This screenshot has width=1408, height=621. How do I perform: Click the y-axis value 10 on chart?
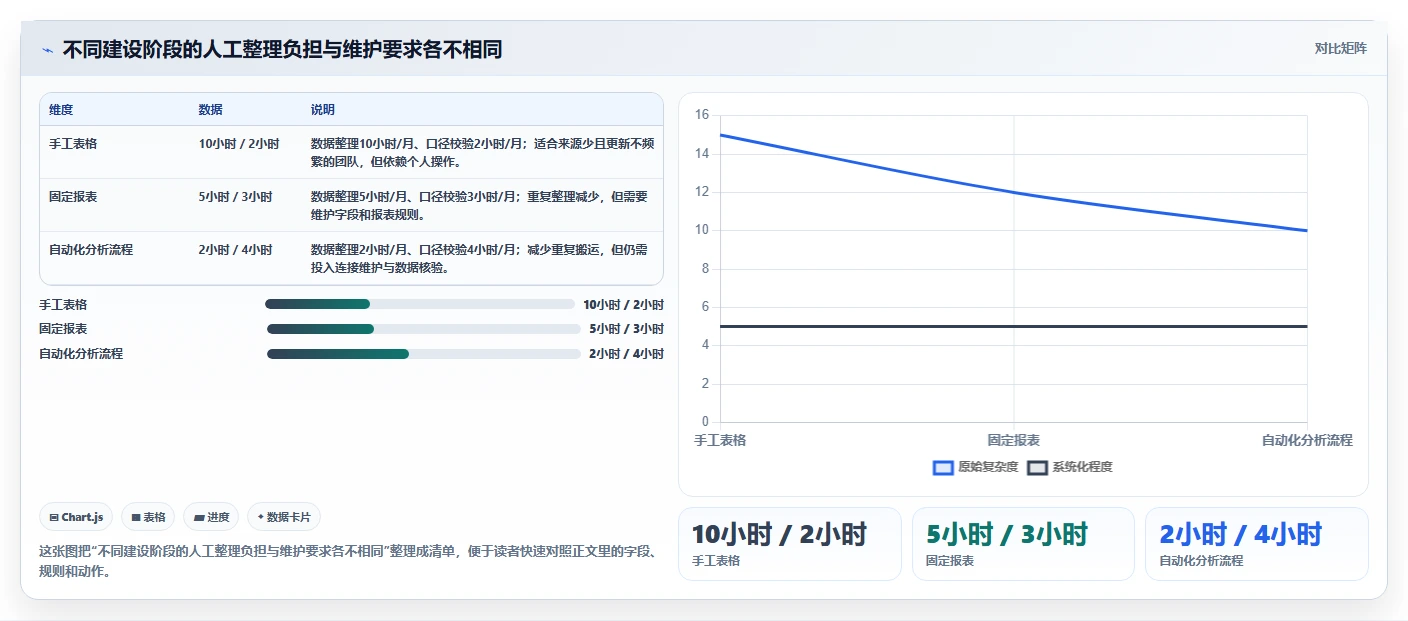pyautogui.click(x=701, y=230)
